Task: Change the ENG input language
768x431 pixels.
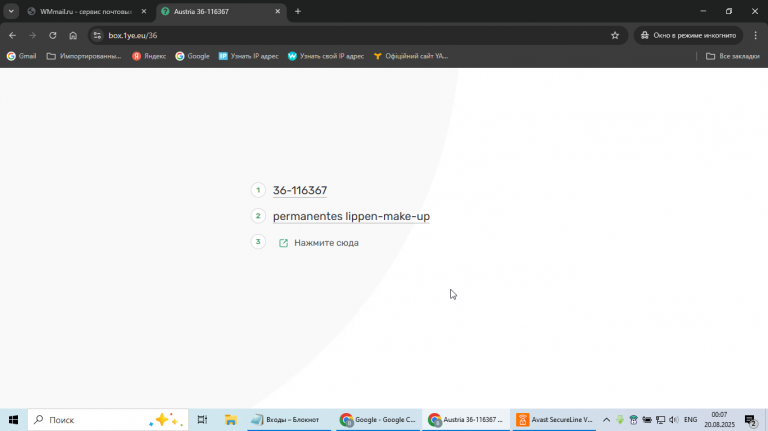Action: point(691,420)
